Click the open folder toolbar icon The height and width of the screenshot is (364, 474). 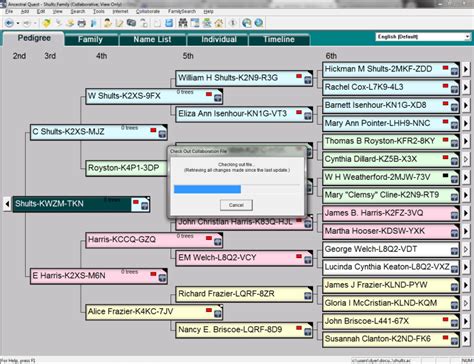pos(47,23)
